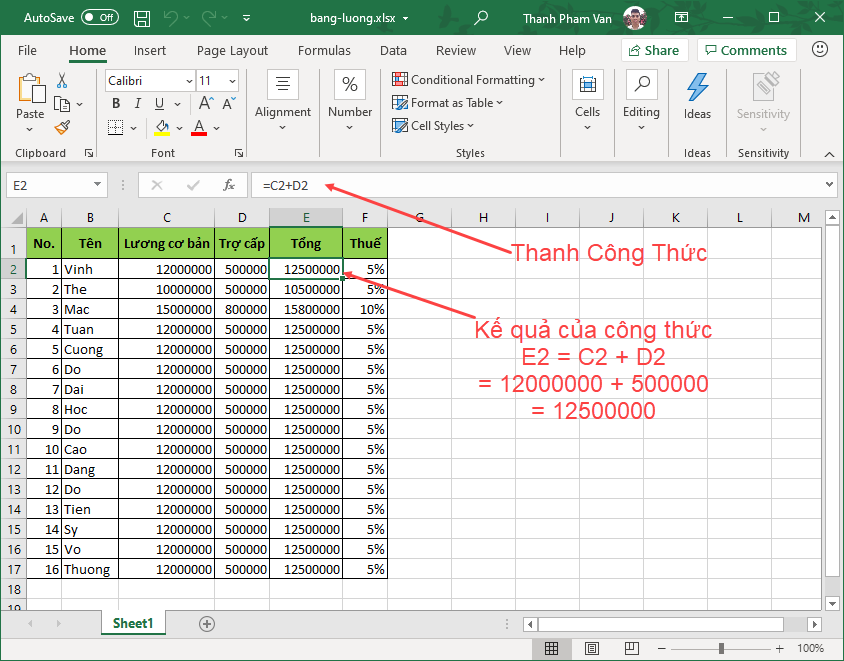Open the File tab
This screenshot has height=661, width=844.
(x=27, y=51)
